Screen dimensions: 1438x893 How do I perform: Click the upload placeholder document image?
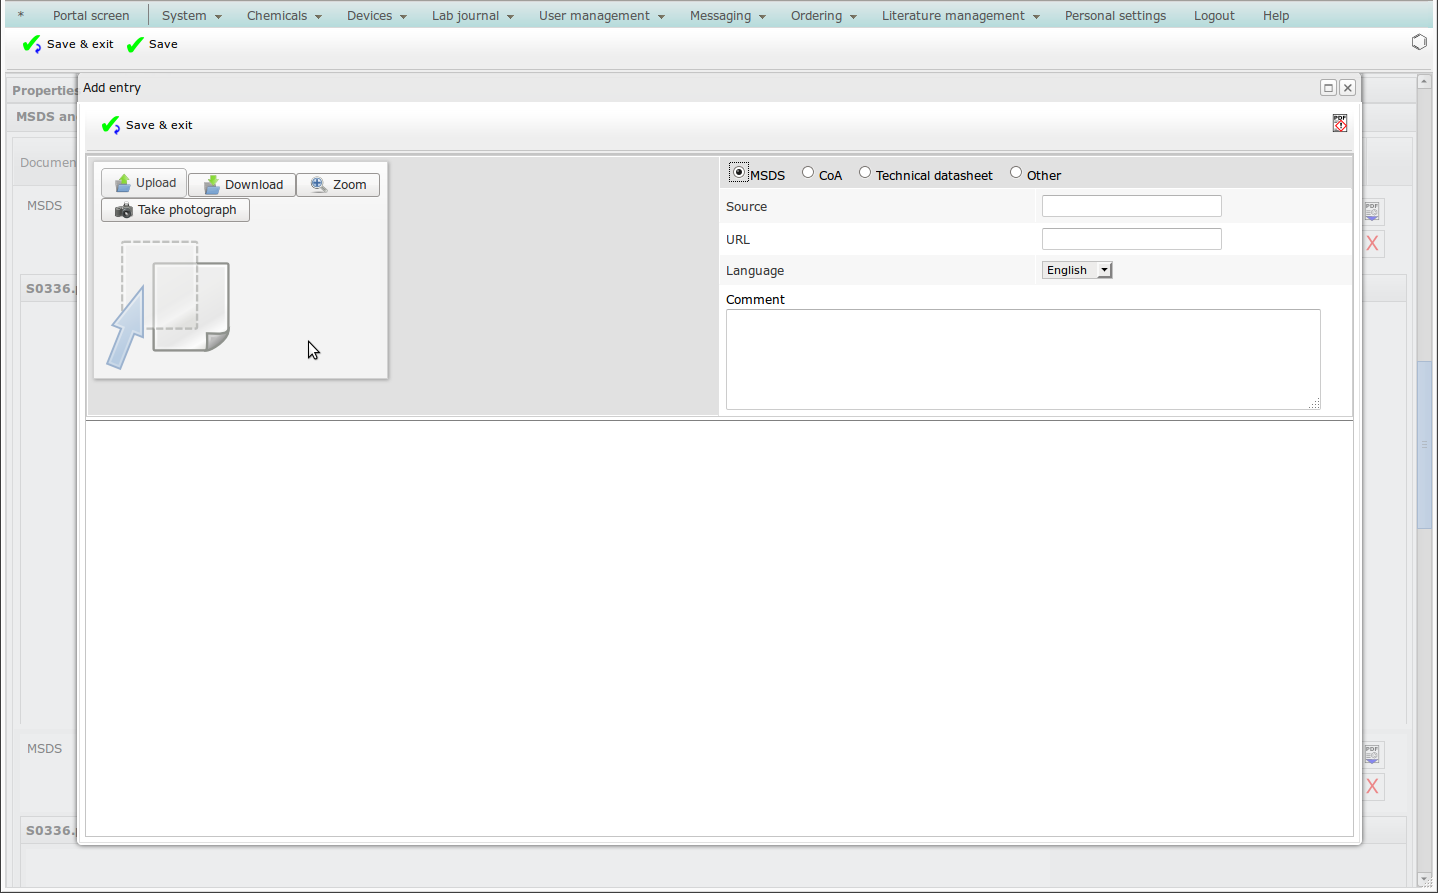click(x=169, y=305)
